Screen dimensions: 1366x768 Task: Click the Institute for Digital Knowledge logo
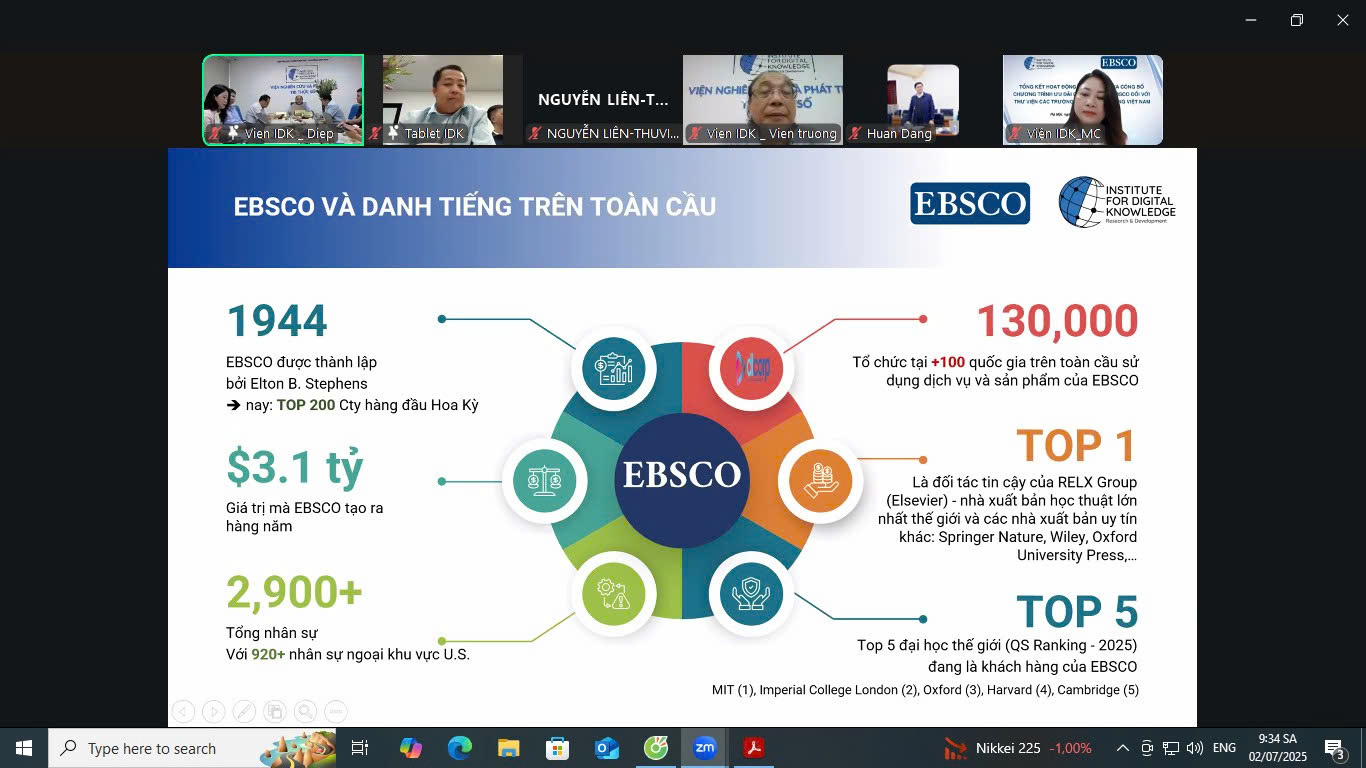1117,202
